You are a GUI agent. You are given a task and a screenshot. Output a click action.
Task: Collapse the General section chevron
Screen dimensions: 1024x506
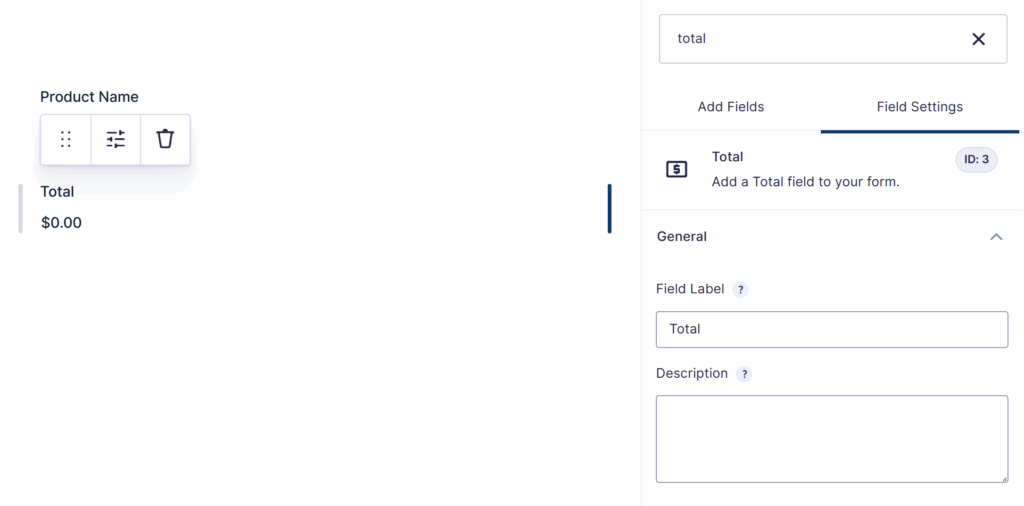(996, 237)
